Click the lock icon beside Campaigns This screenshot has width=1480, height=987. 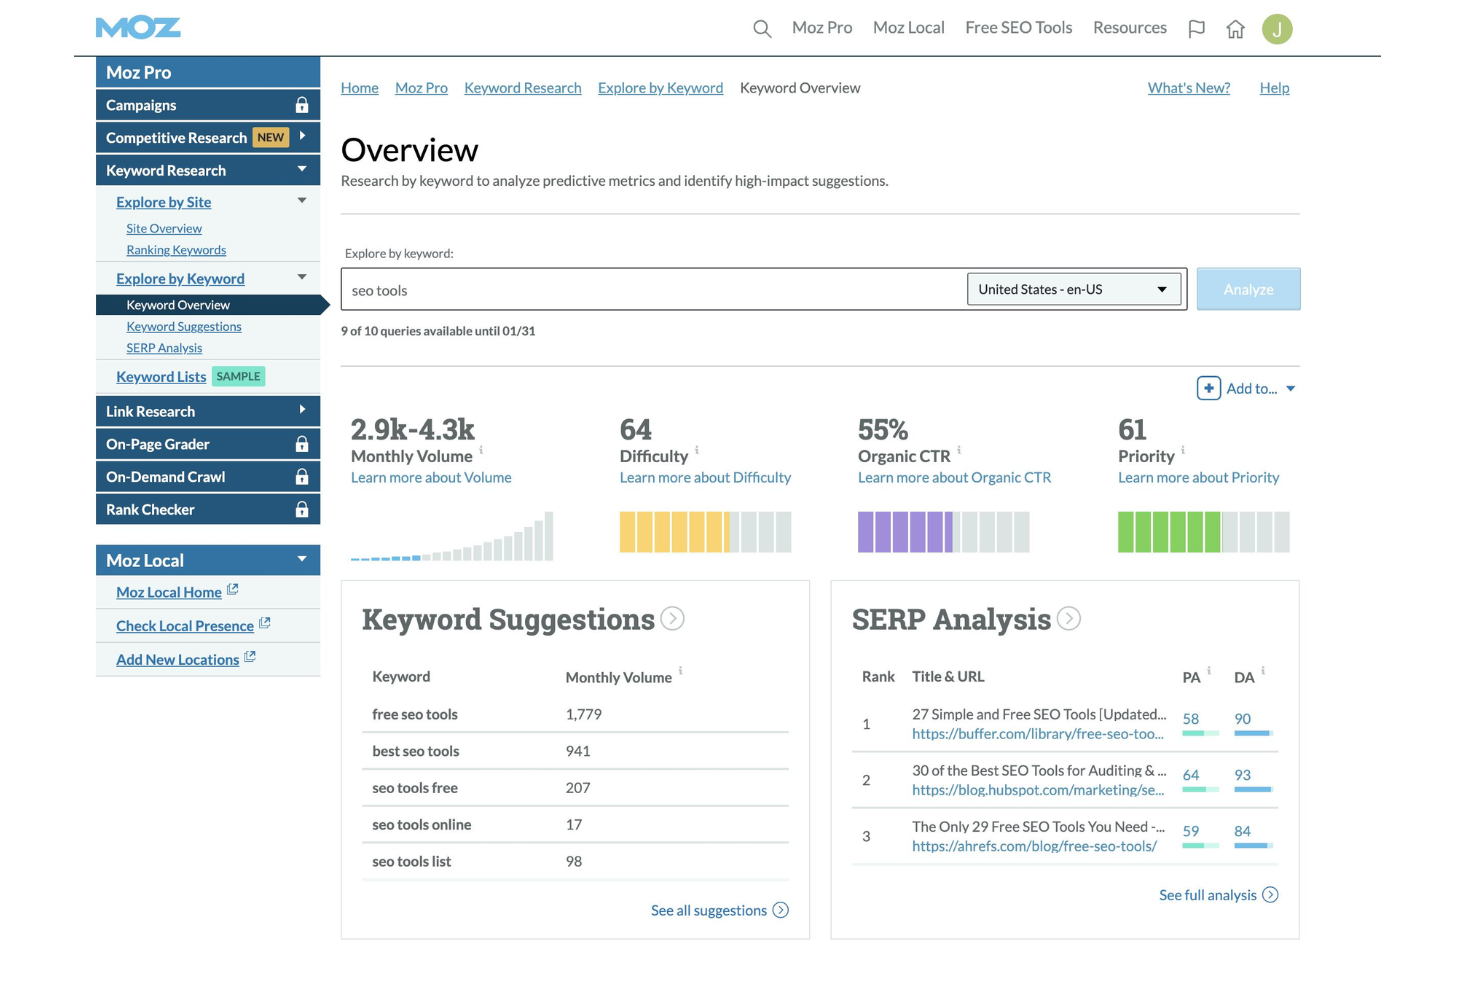[x=302, y=105]
